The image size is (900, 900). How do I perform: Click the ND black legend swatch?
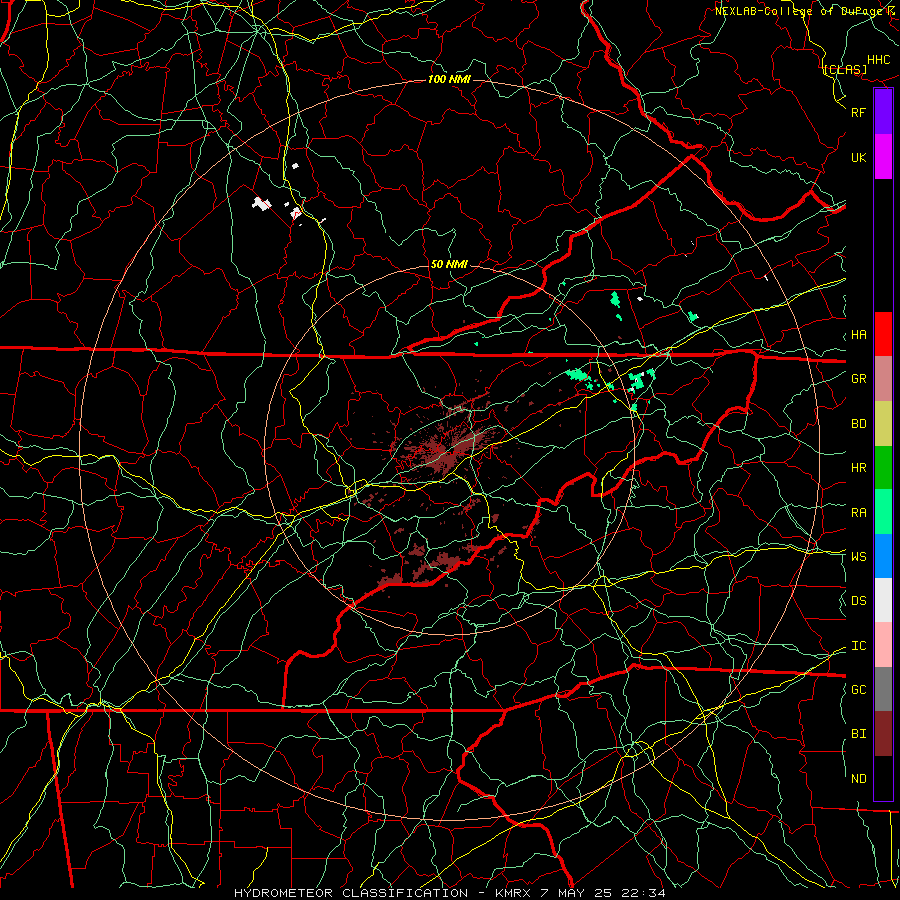[883, 778]
